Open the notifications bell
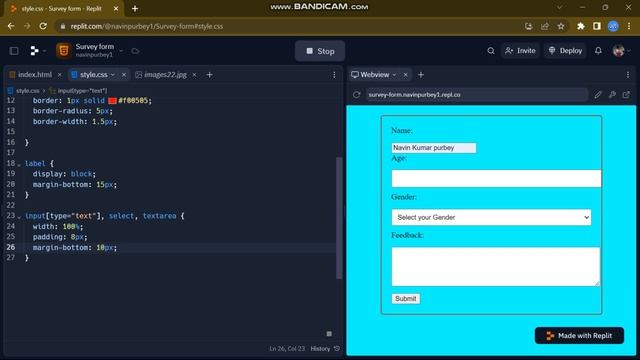 click(x=598, y=51)
